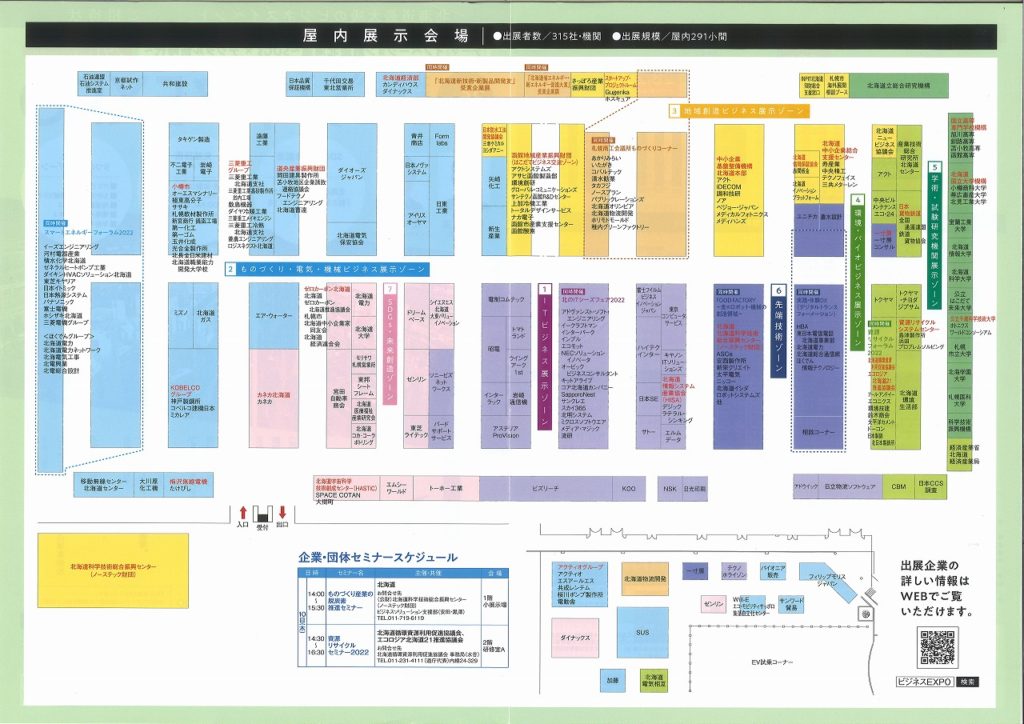Click the yellow 北海道科学技術総合振興センター booth

click(x=113, y=571)
